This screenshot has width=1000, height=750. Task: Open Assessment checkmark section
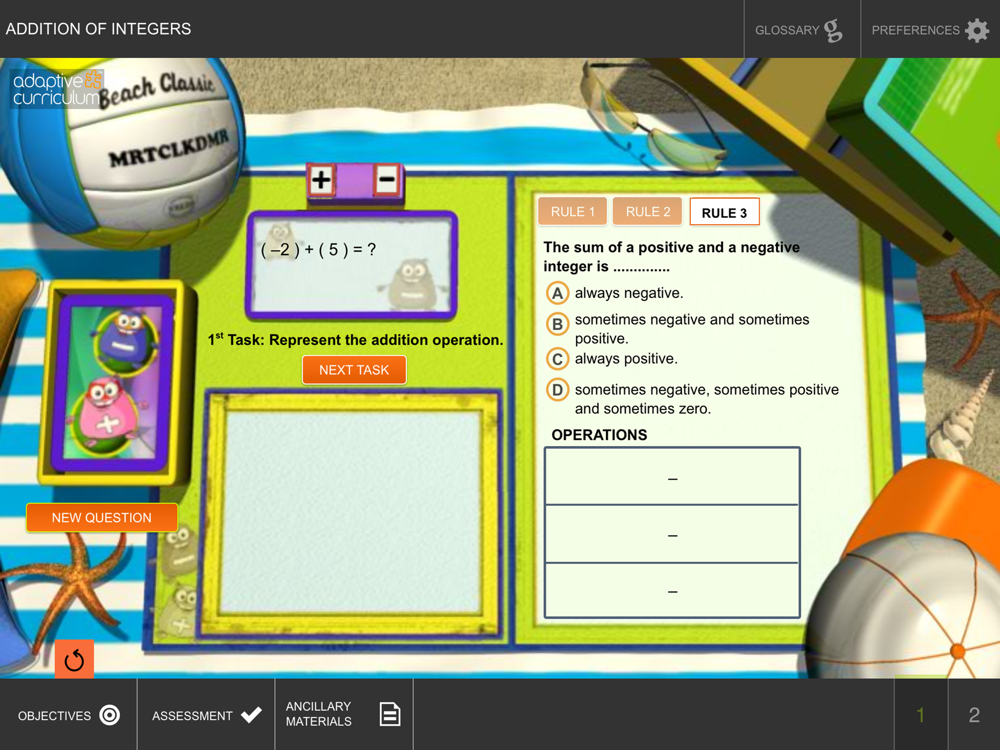click(x=206, y=715)
